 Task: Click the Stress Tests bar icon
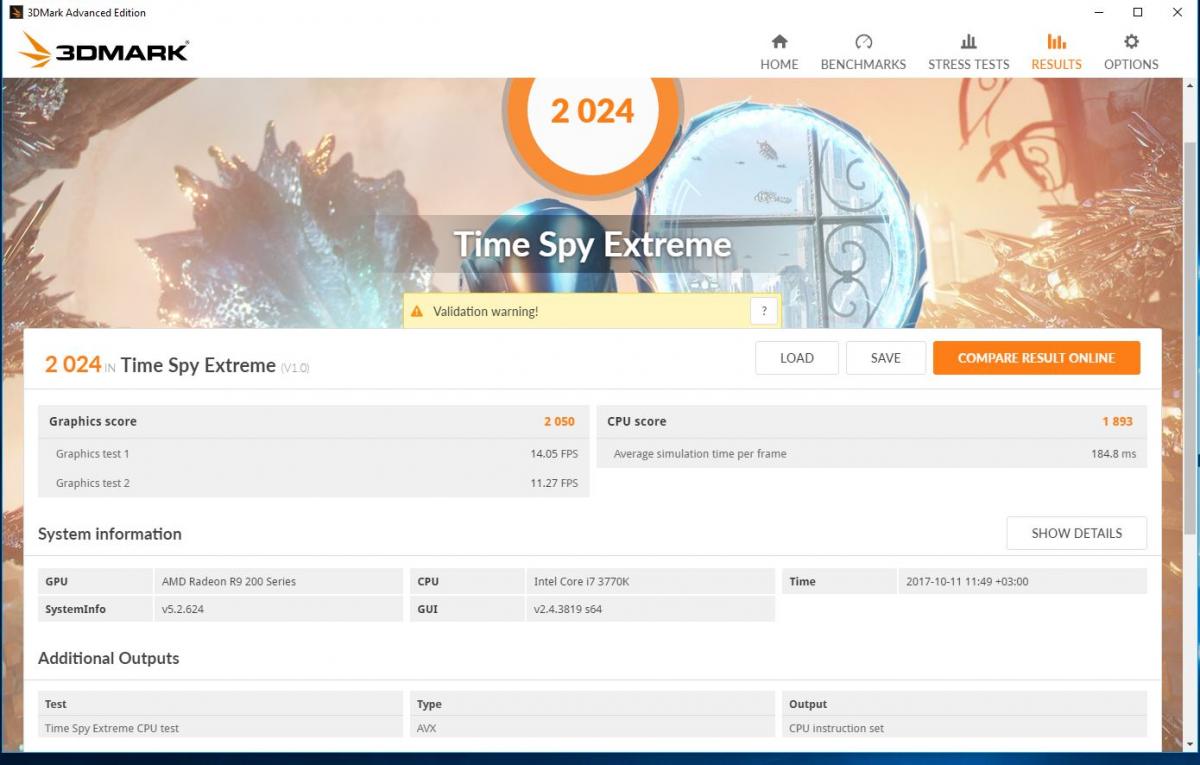click(968, 42)
